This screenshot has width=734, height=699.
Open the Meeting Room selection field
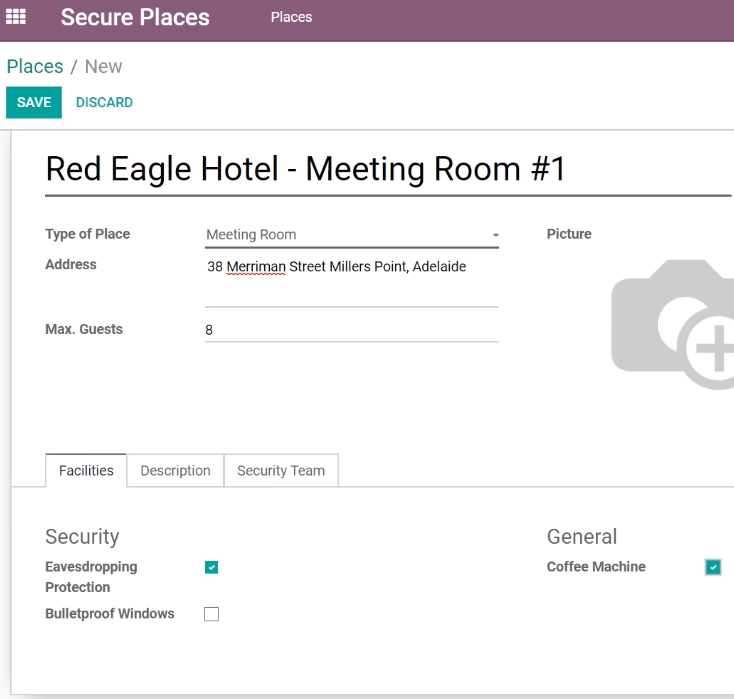pyautogui.click(x=352, y=235)
